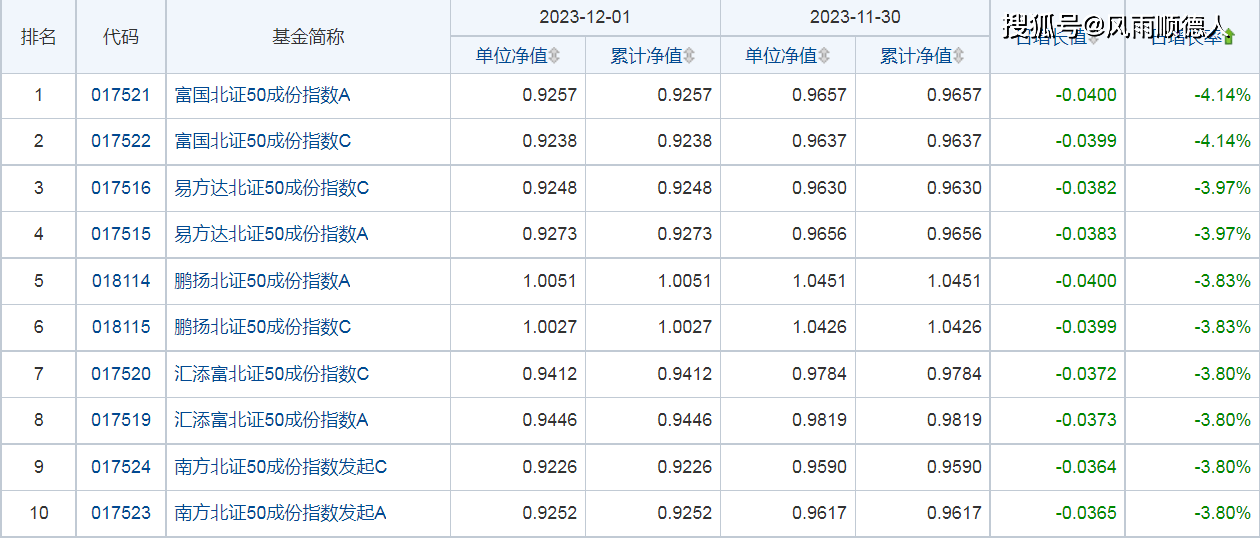Screen dimensions: 1260x538
Task: Click the 代码 column header
Action: (121, 37)
